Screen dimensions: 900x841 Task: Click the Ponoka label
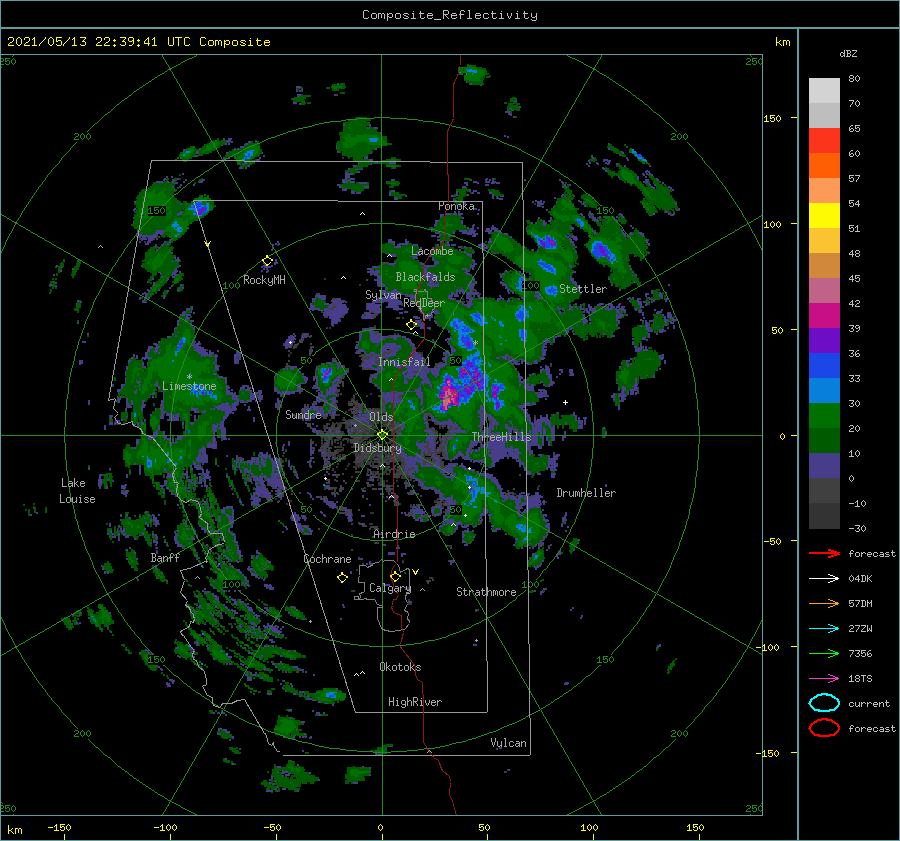tap(456, 206)
